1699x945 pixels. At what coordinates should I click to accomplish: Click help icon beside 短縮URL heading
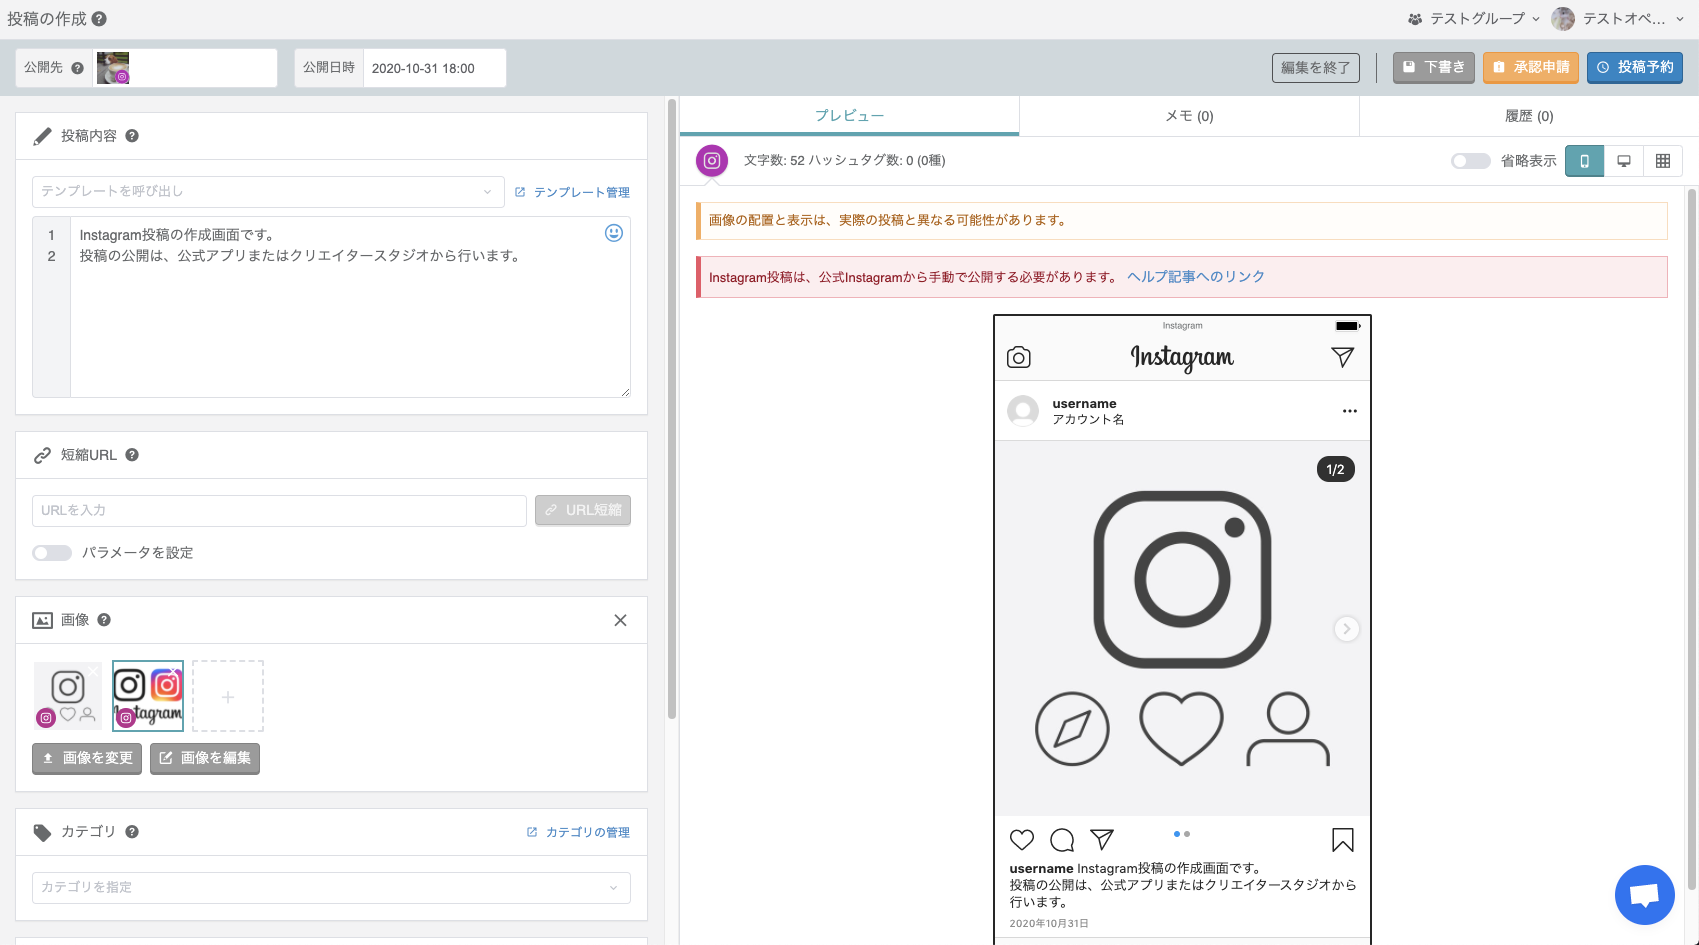pyautogui.click(x=132, y=455)
